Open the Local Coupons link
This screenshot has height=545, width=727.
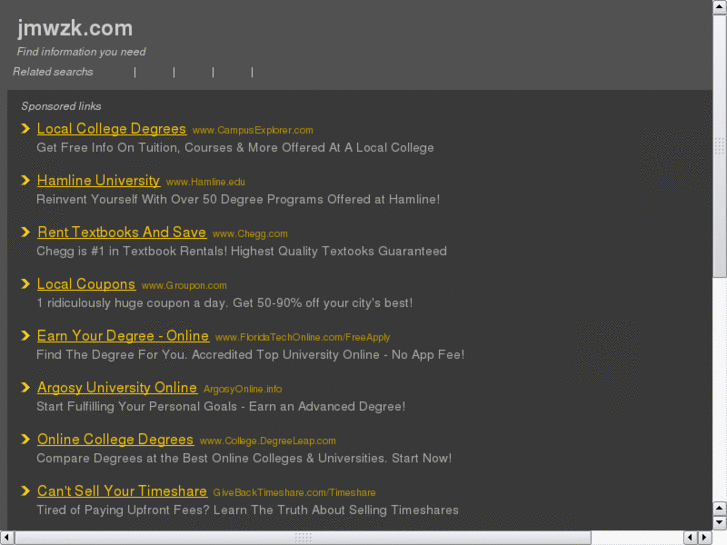[x=86, y=284]
